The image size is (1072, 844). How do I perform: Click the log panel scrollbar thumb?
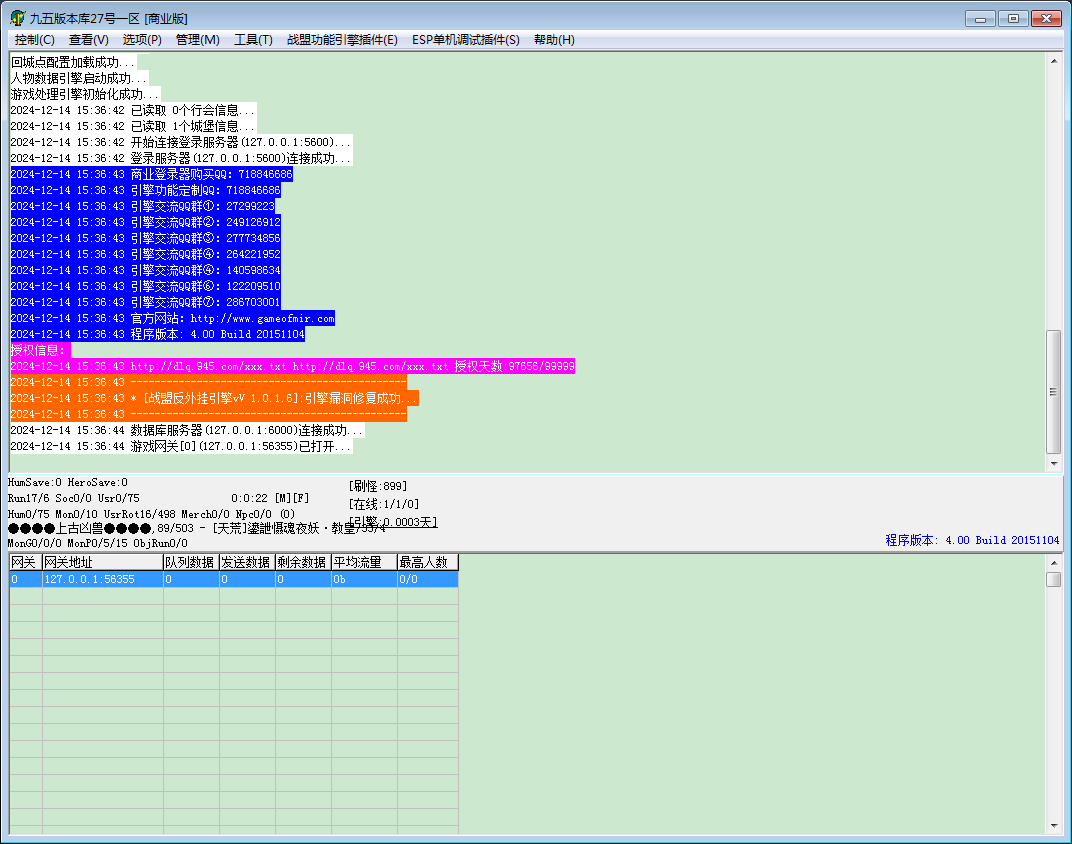[x=1054, y=392]
